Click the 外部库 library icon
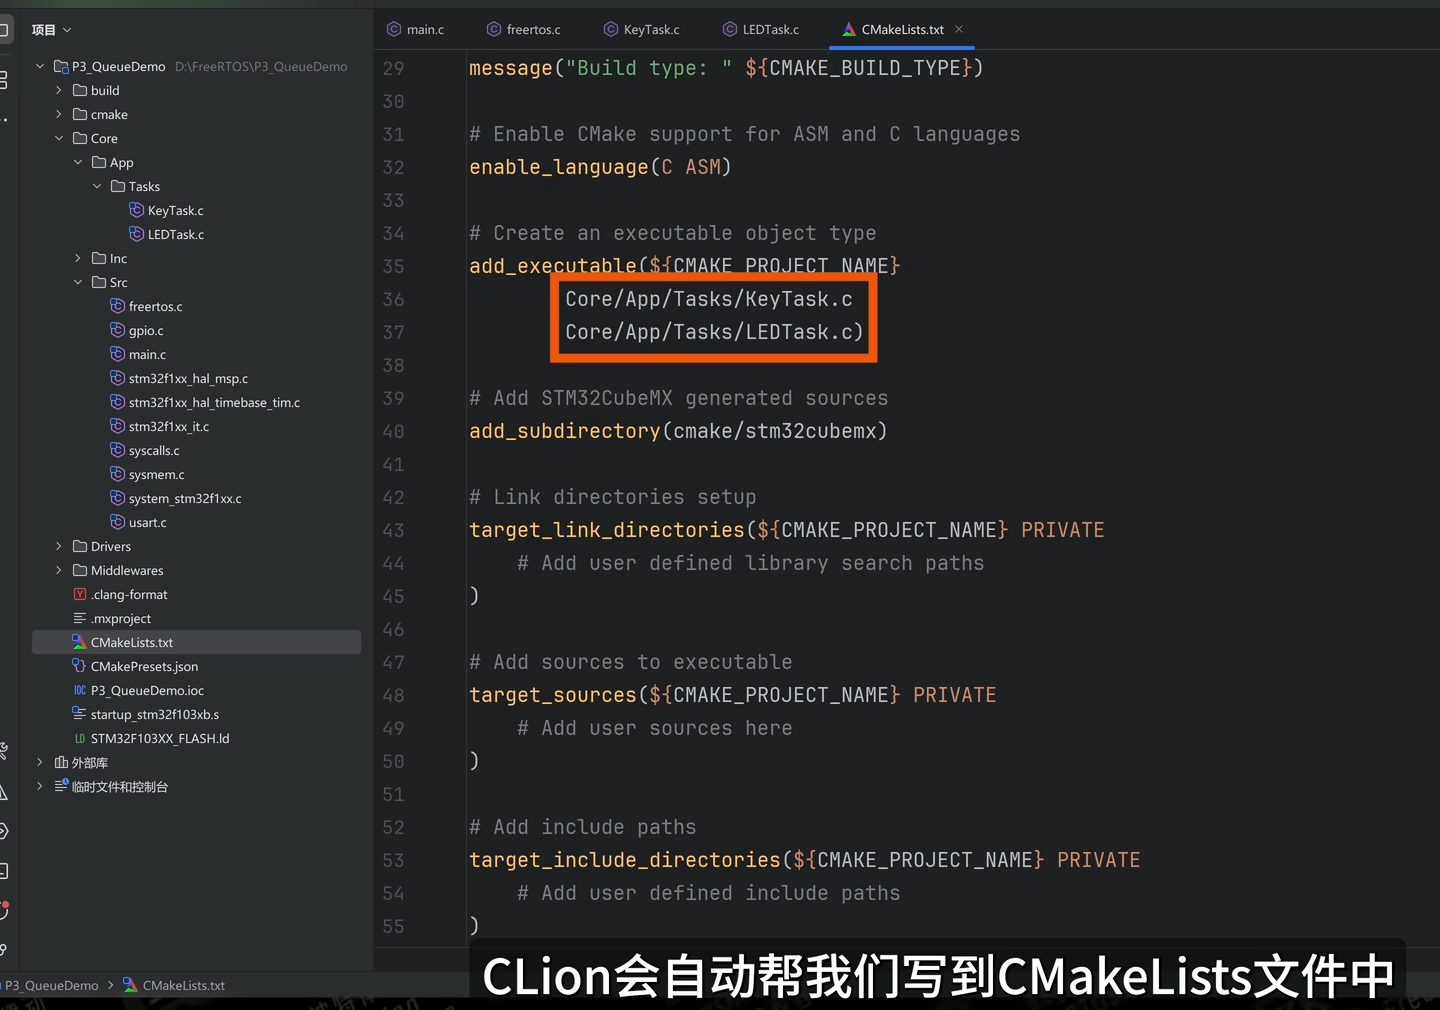This screenshot has height=1010, width=1440. [x=61, y=762]
